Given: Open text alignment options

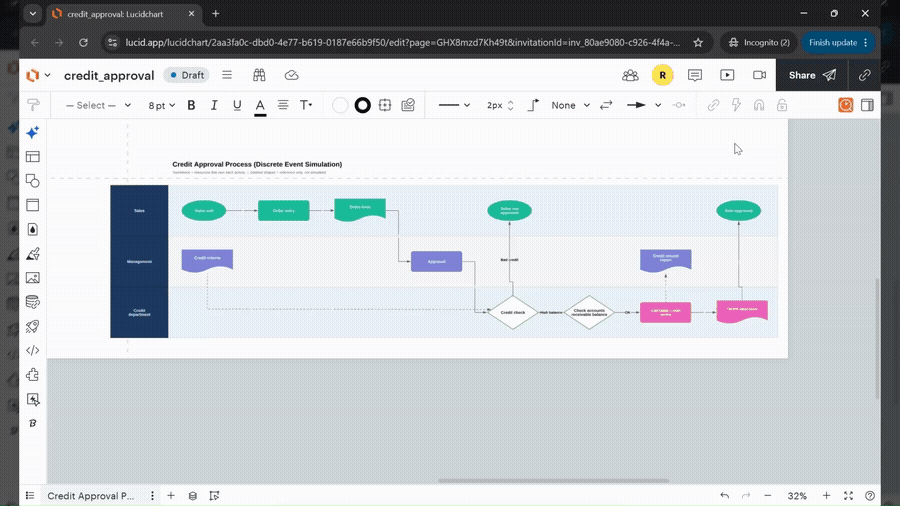Looking at the screenshot, I should (x=283, y=105).
